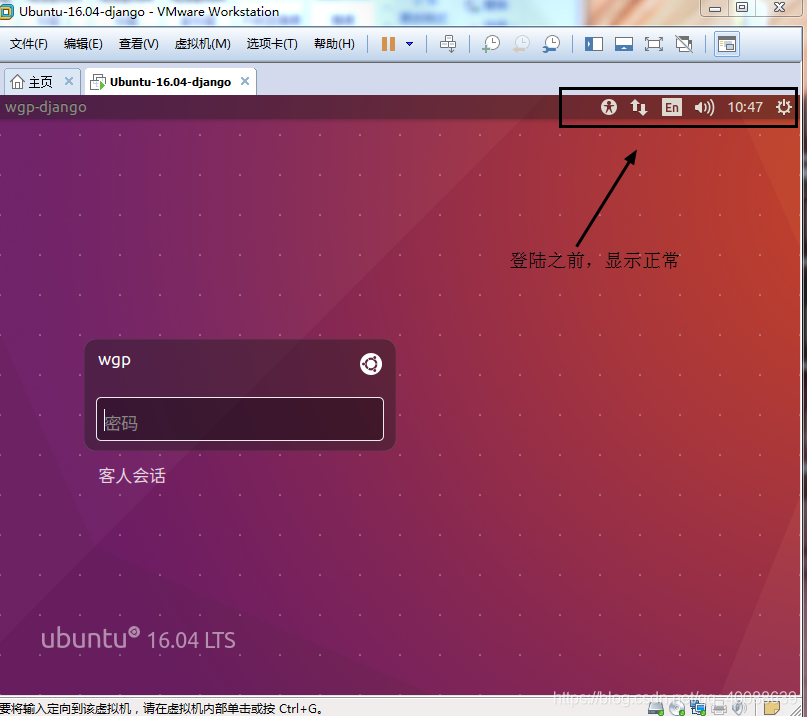Revert the virtual machine to the previous snapshot
Screen dimensions: 807x717
click(x=521, y=44)
